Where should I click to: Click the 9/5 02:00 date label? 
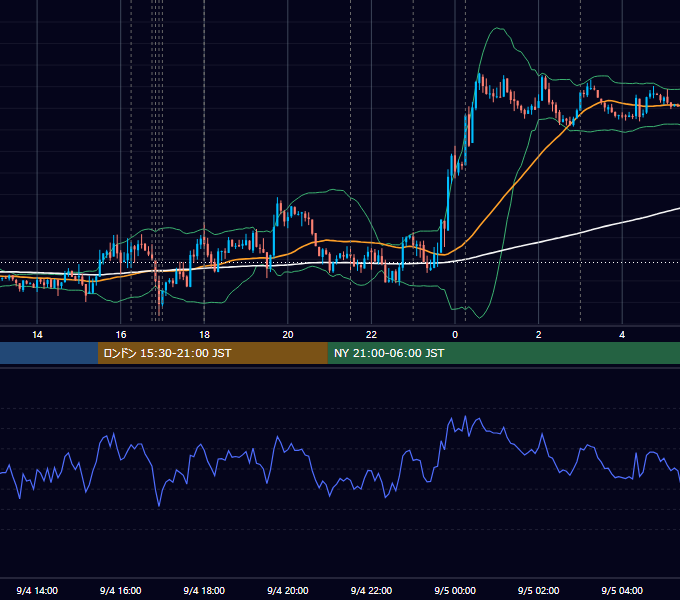pyautogui.click(x=538, y=591)
